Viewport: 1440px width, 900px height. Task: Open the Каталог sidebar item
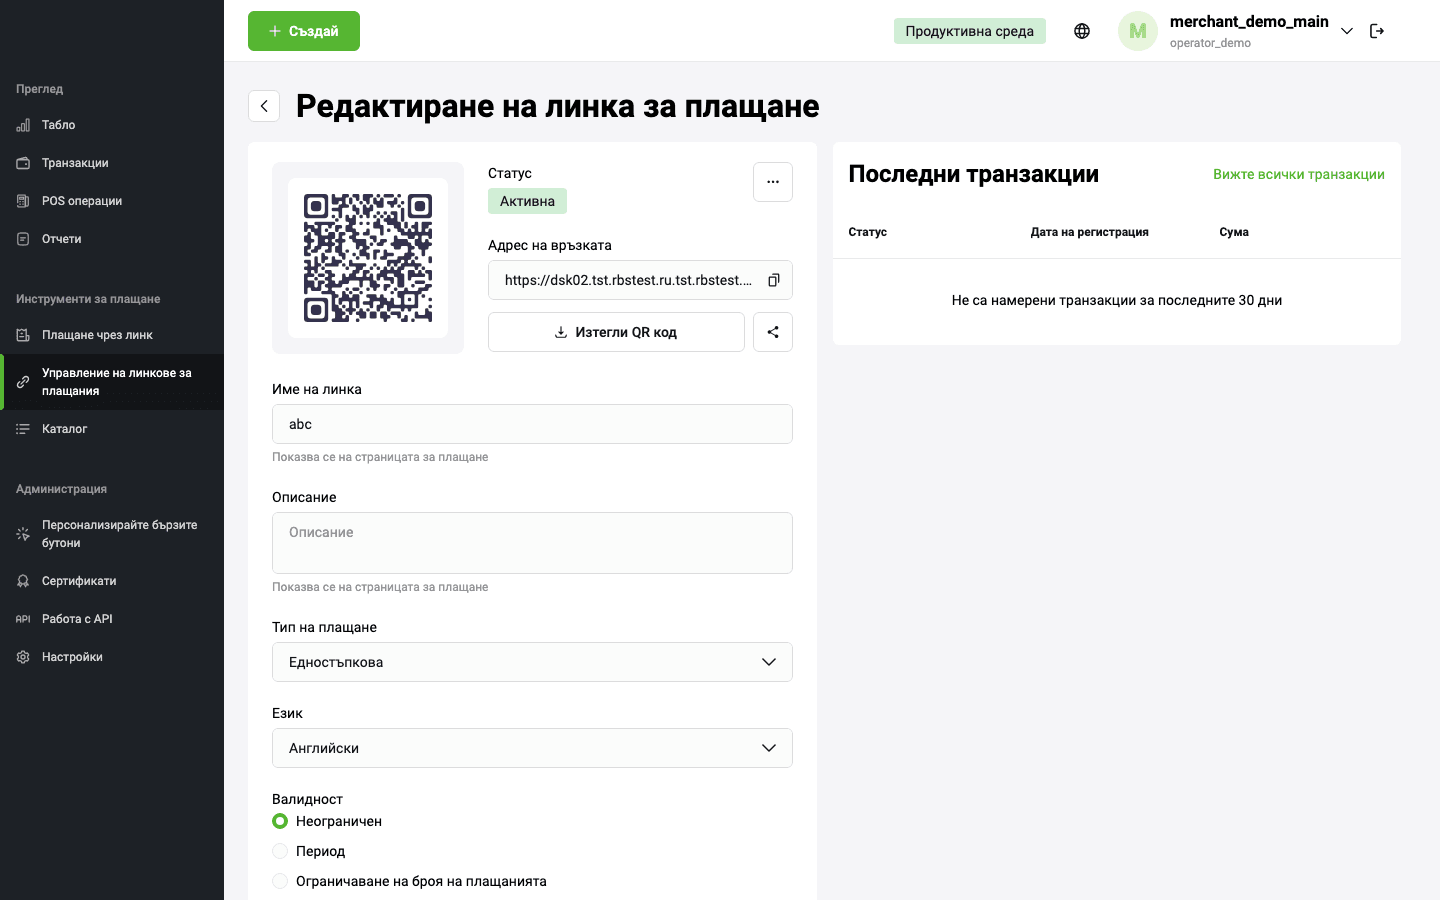(x=65, y=429)
